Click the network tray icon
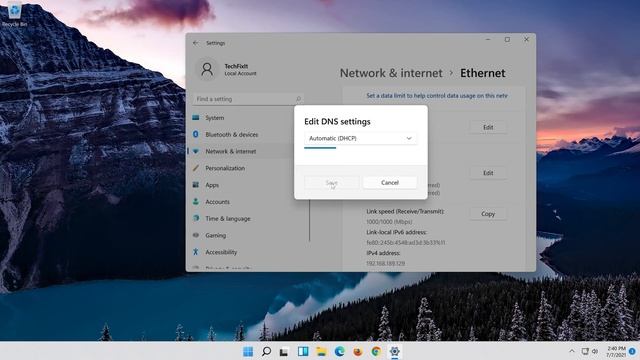The width and height of the screenshot is (640, 360). click(x=585, y=351)
